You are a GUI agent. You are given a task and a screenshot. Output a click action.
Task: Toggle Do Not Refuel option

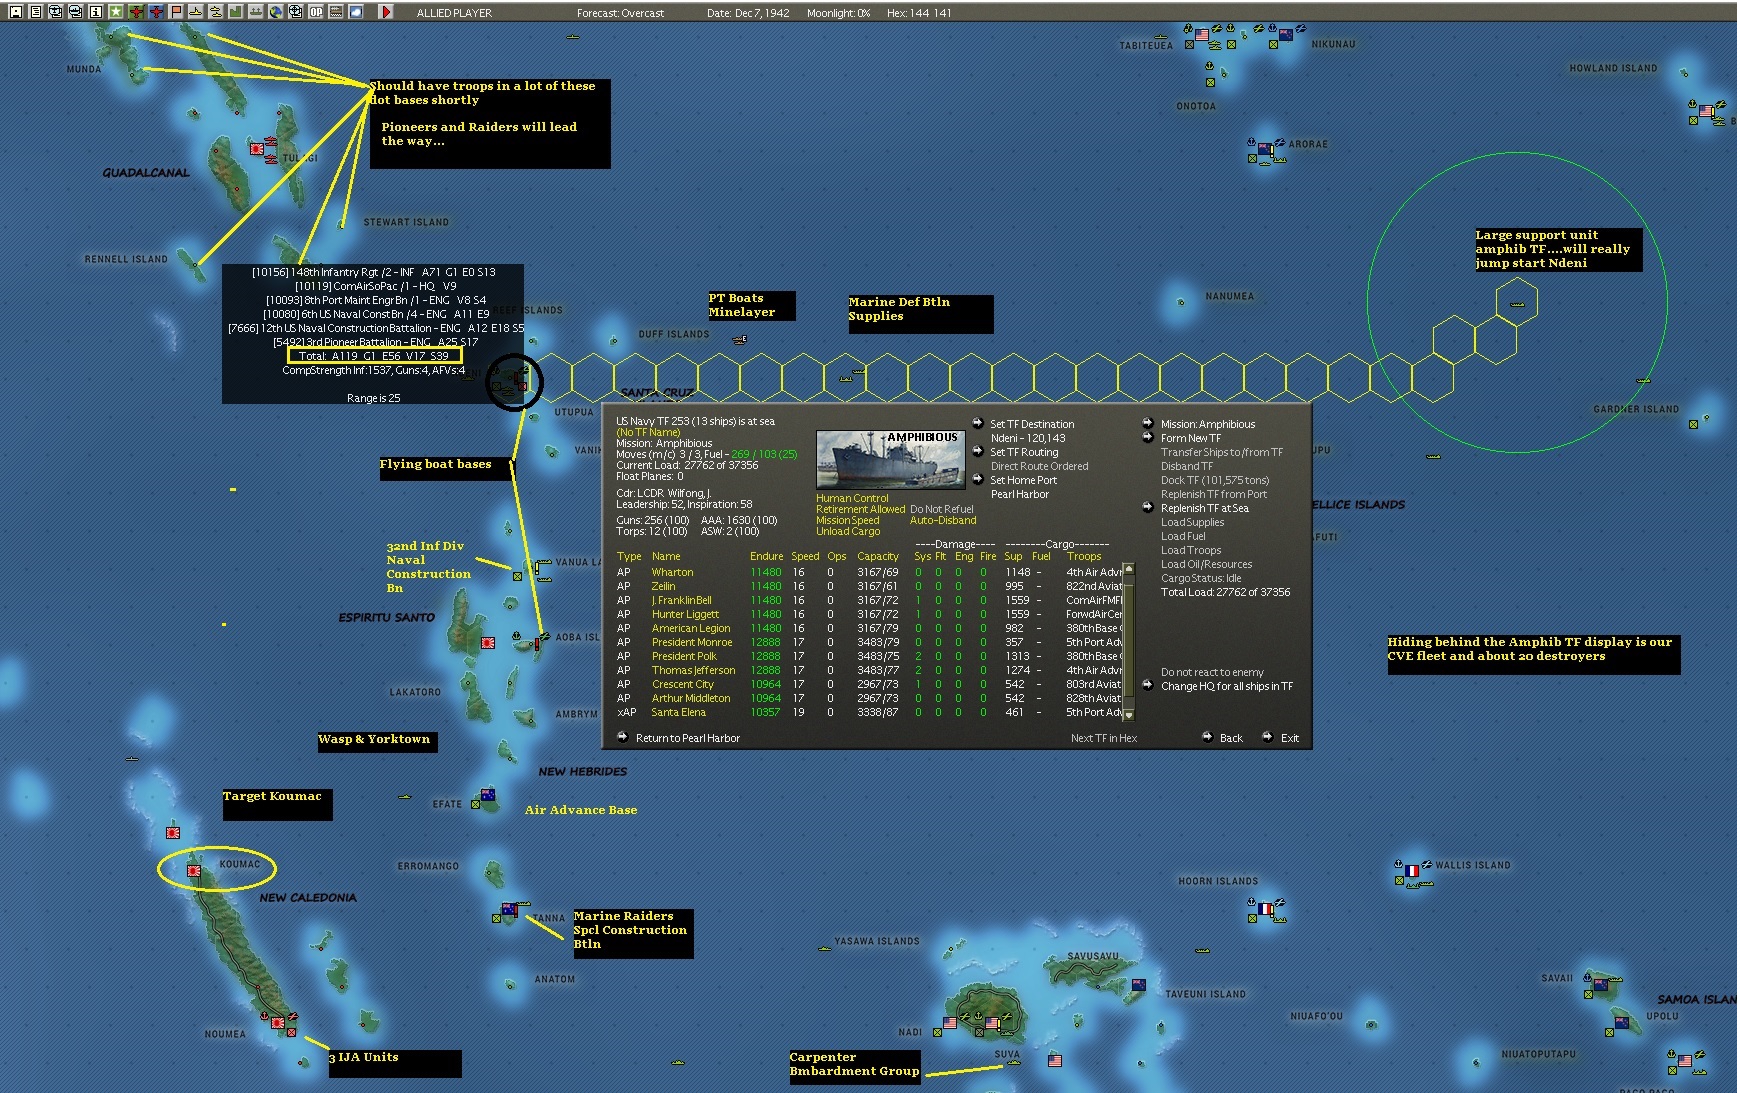(x=942, y=509)
